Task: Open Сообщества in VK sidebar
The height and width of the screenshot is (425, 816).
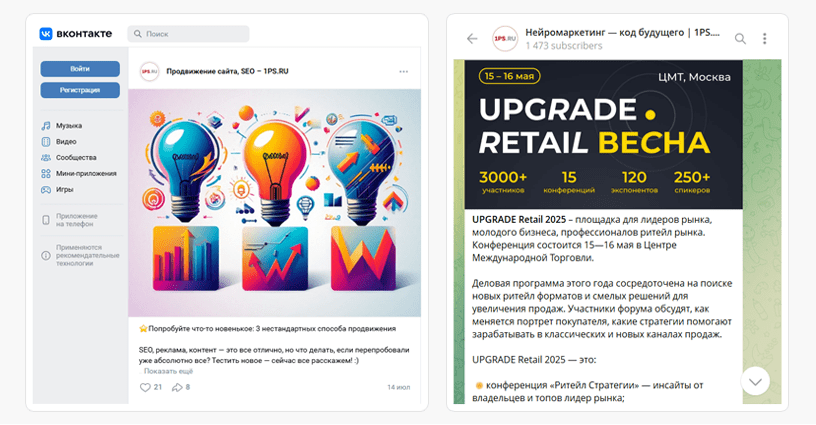Action: click(76, 158)
